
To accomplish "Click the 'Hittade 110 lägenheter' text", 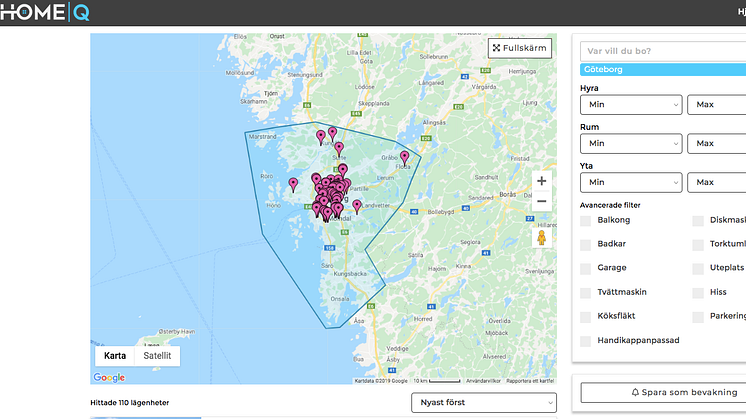I will pos(129,402).
